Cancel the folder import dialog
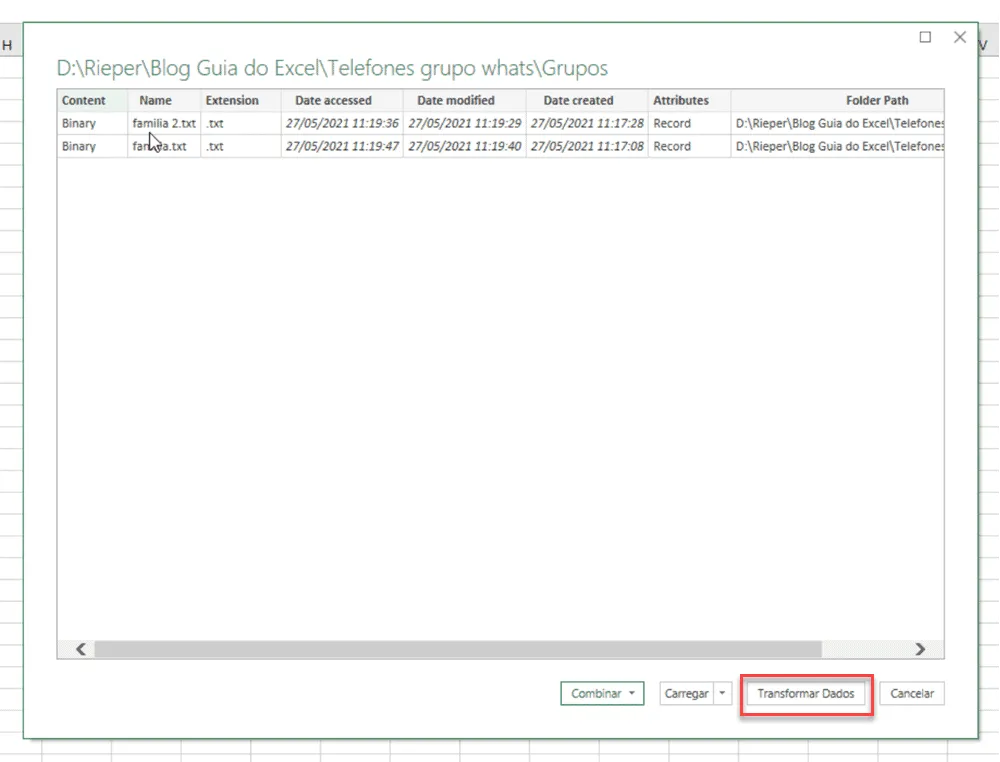 [911, 693]
